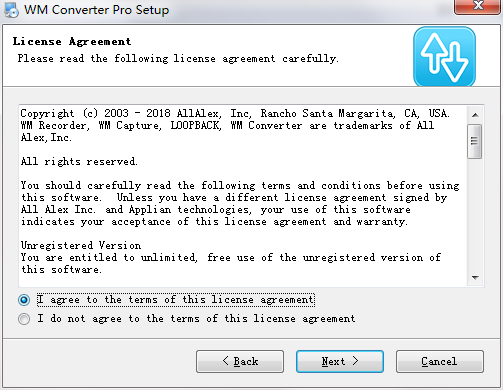Image resolution: width=503 pixels, height=390 pixels.
Task: Go back with the Back button
Action: (240, 361)
